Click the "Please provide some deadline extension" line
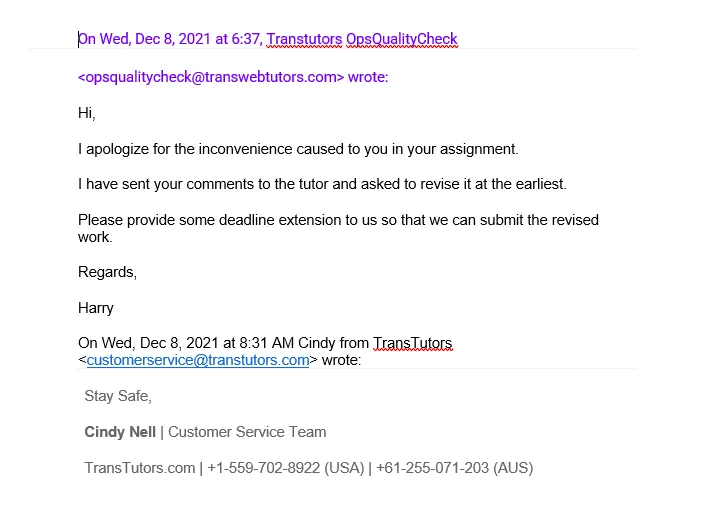The width and height of the screenshot is (701, 523). (338, 220)
